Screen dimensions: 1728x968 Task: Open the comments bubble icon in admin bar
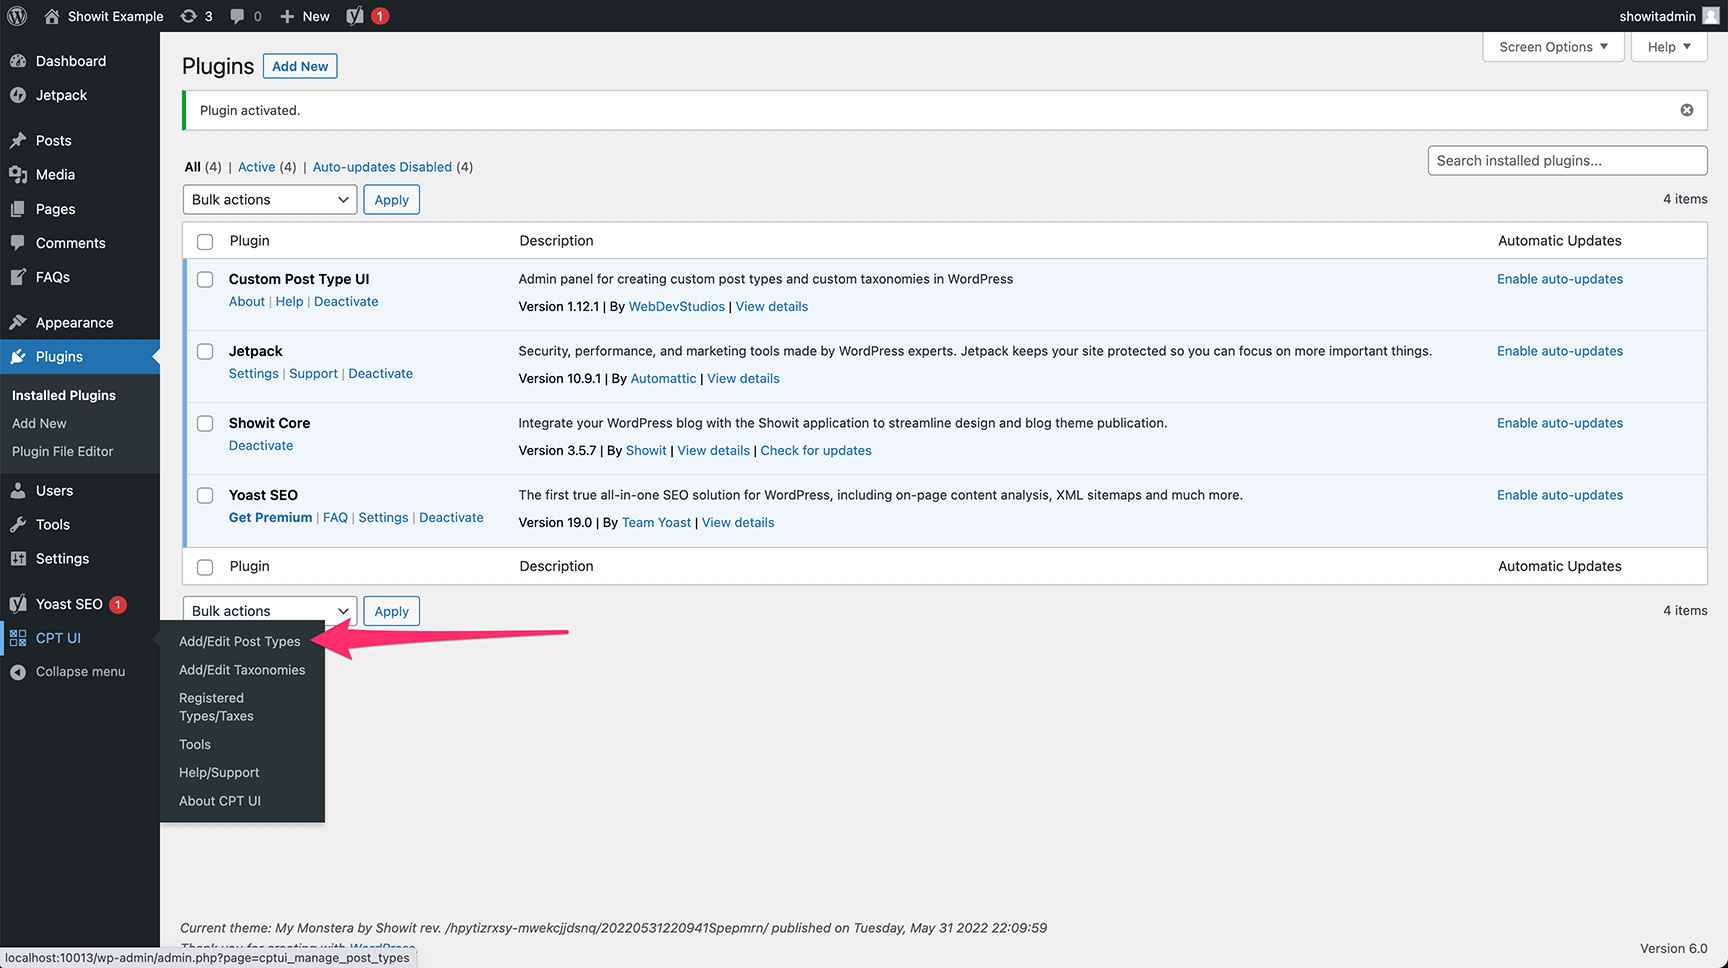236,15
